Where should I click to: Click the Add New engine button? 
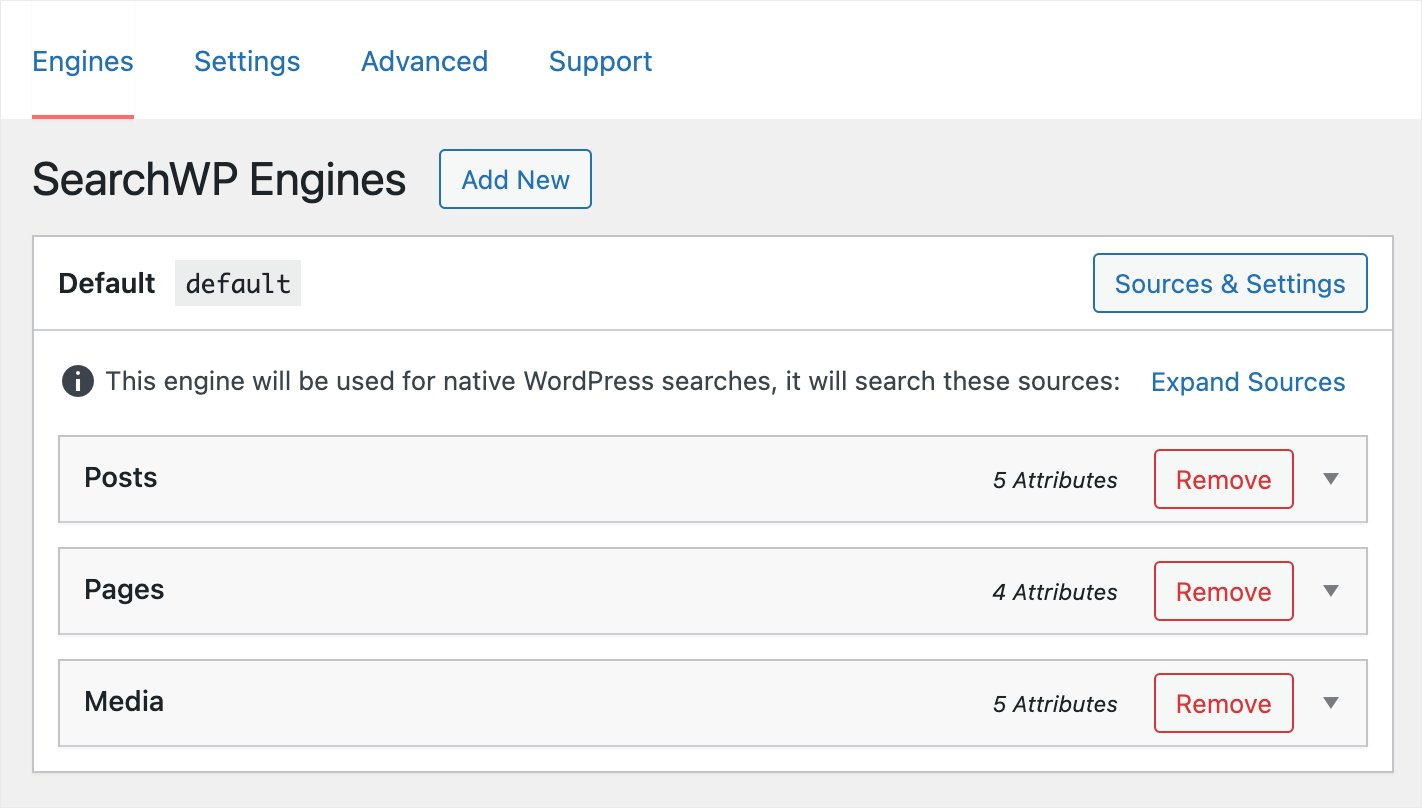[515, 179]
